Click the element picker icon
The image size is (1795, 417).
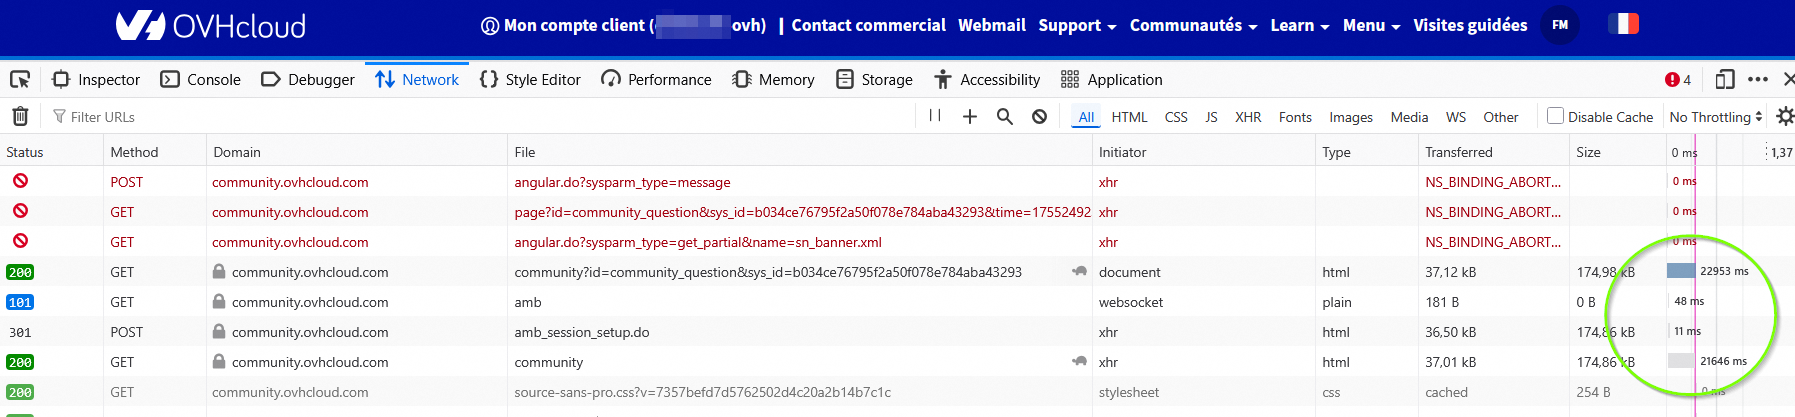pos(20,80)
